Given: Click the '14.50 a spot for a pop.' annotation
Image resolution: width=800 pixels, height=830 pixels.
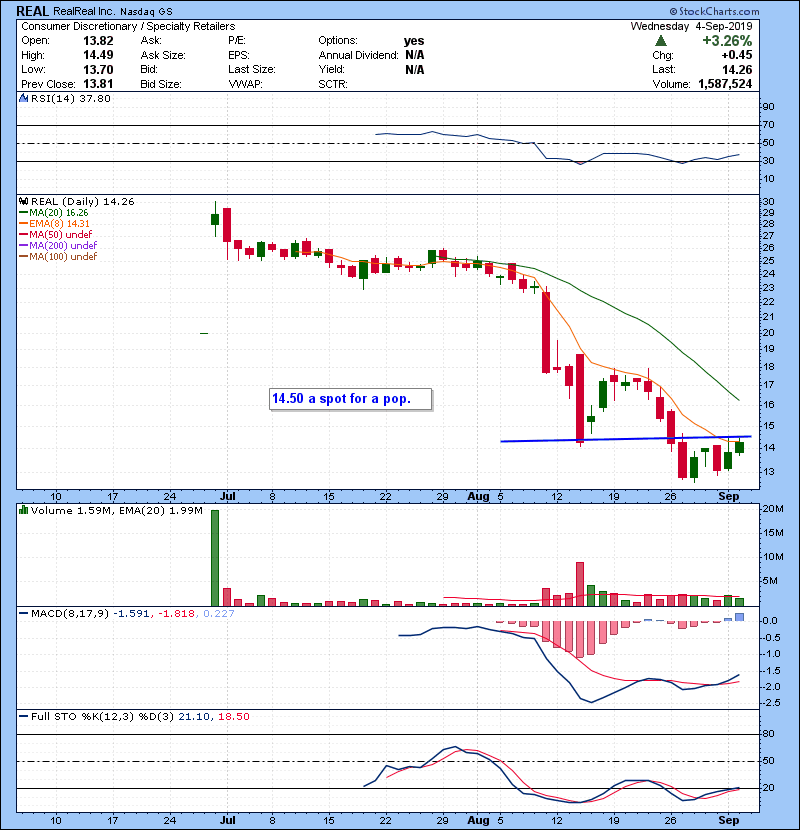Looking at the screenshot, I should [x=350, y=399].
